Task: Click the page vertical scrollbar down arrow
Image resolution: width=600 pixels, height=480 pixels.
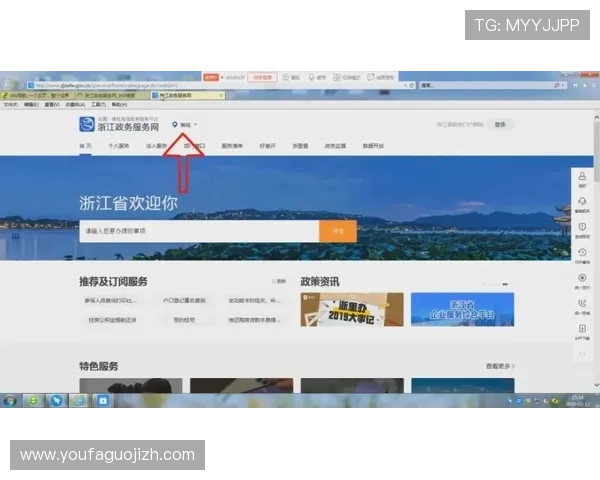Action: tap(597, 385)
